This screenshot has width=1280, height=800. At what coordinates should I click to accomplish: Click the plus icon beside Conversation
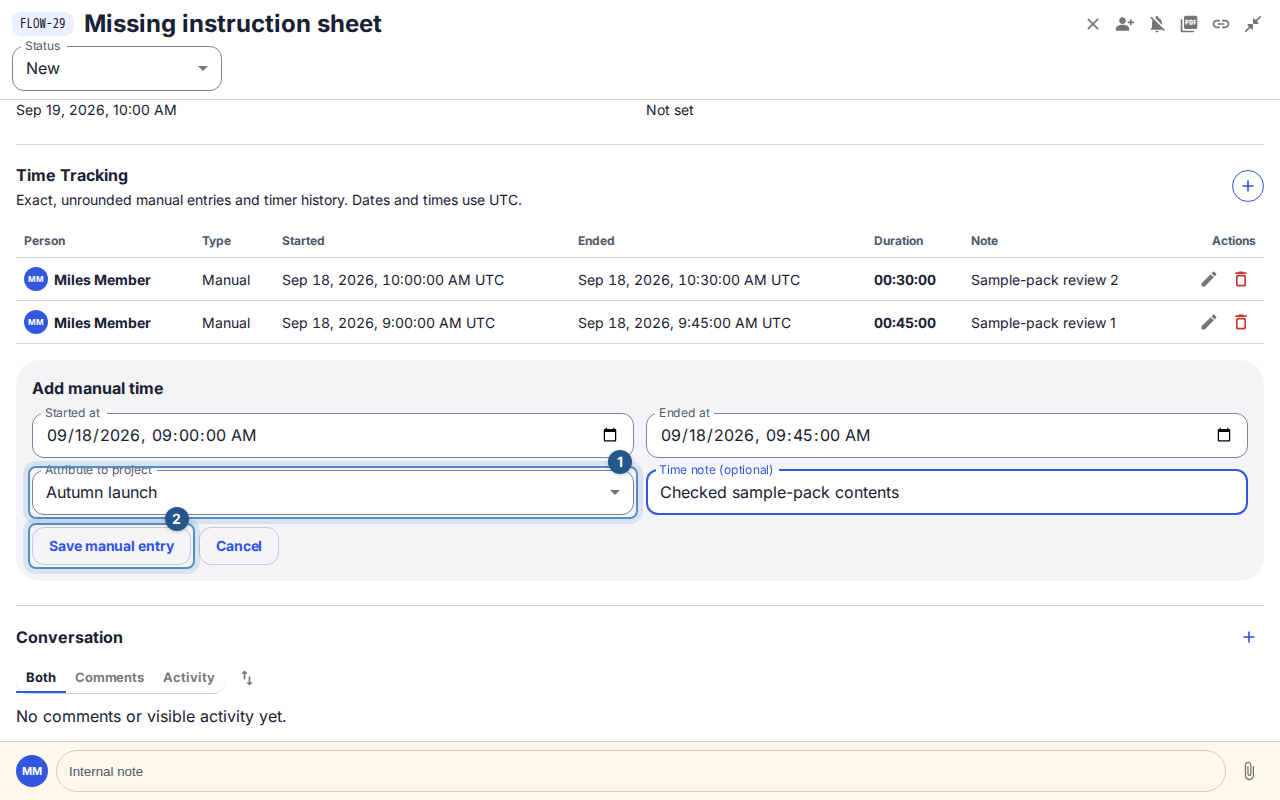point(1249,637)
